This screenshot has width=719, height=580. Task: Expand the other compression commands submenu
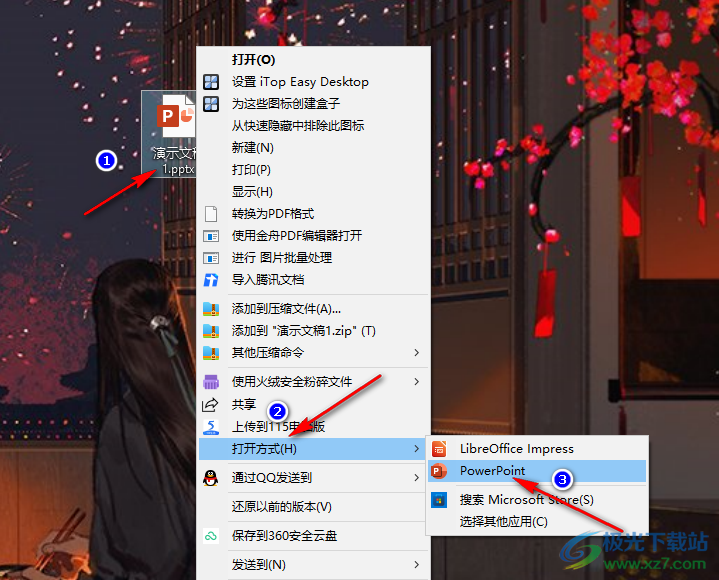[x=416, y=352]
